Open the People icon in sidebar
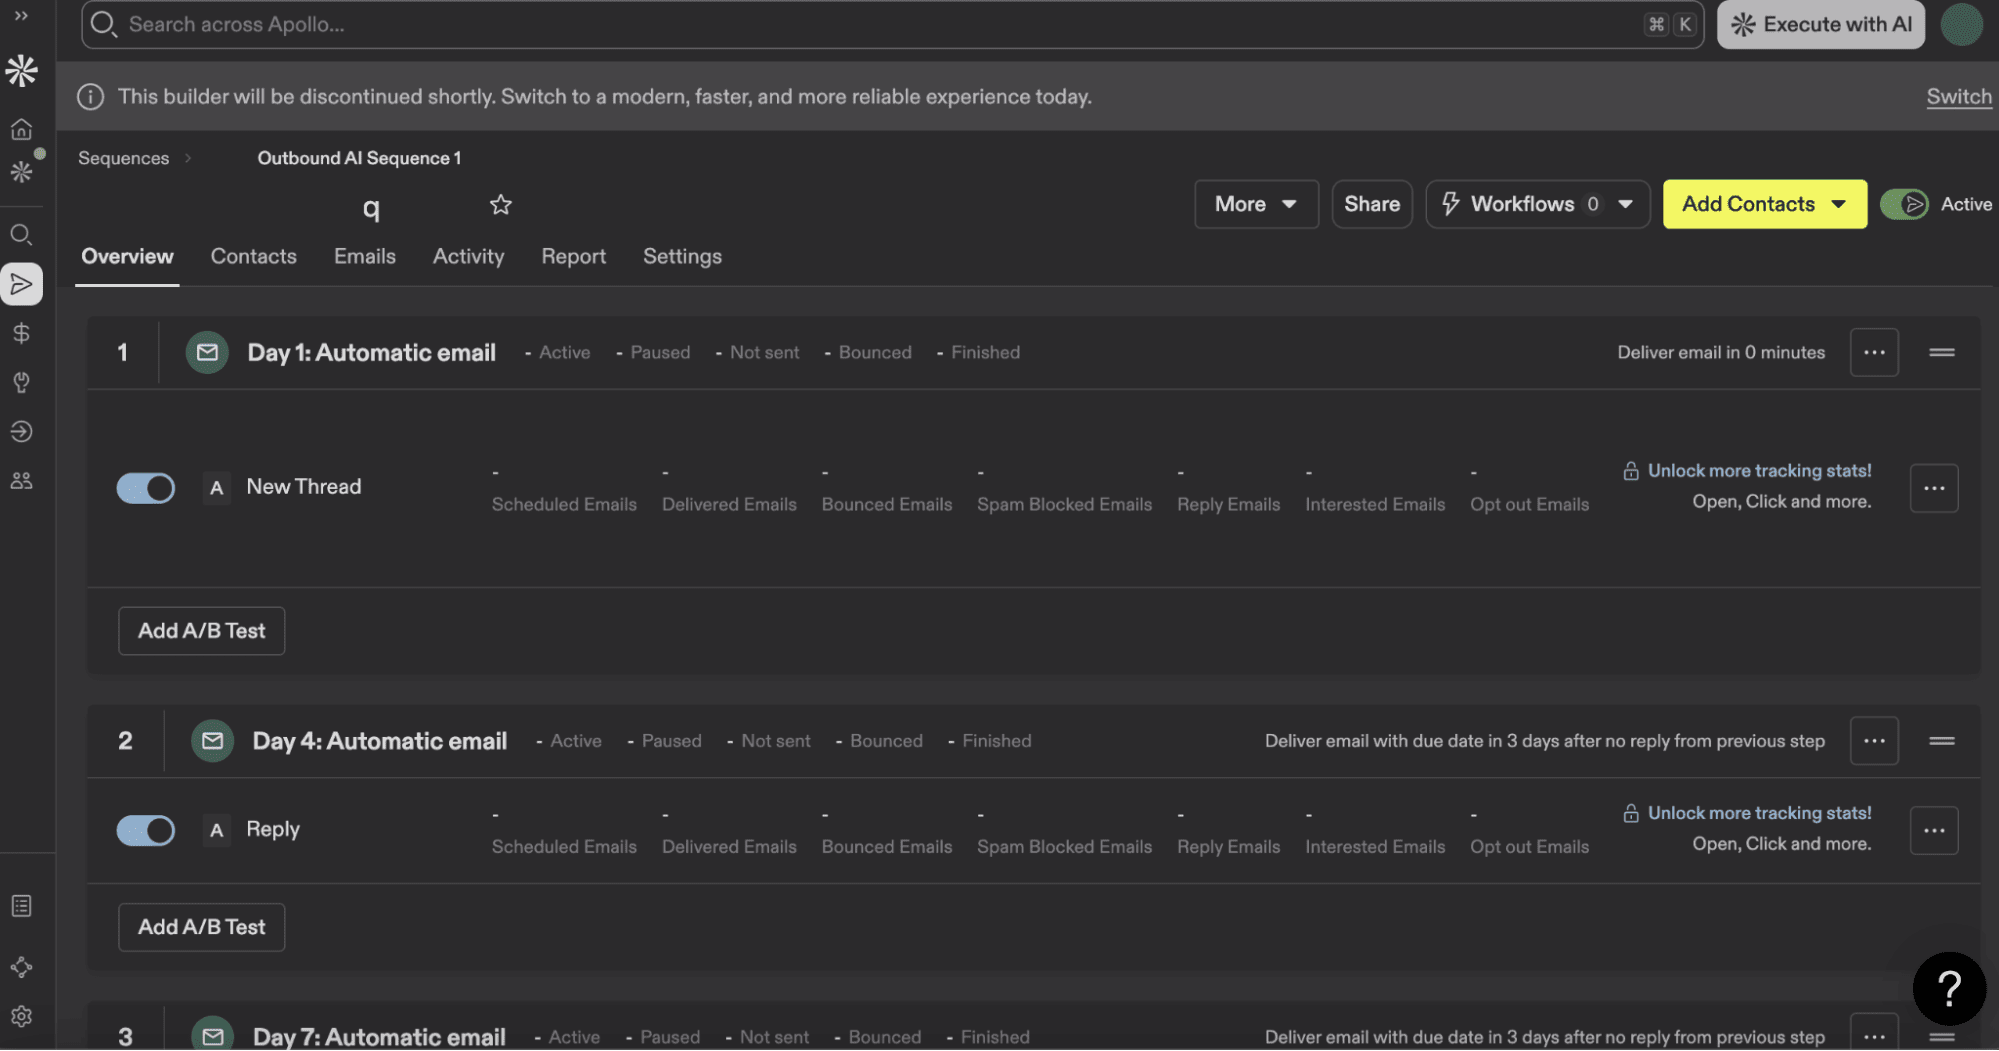This screenshot has width=1999, height=1051. pyautogui.click(x=21, y=481)
